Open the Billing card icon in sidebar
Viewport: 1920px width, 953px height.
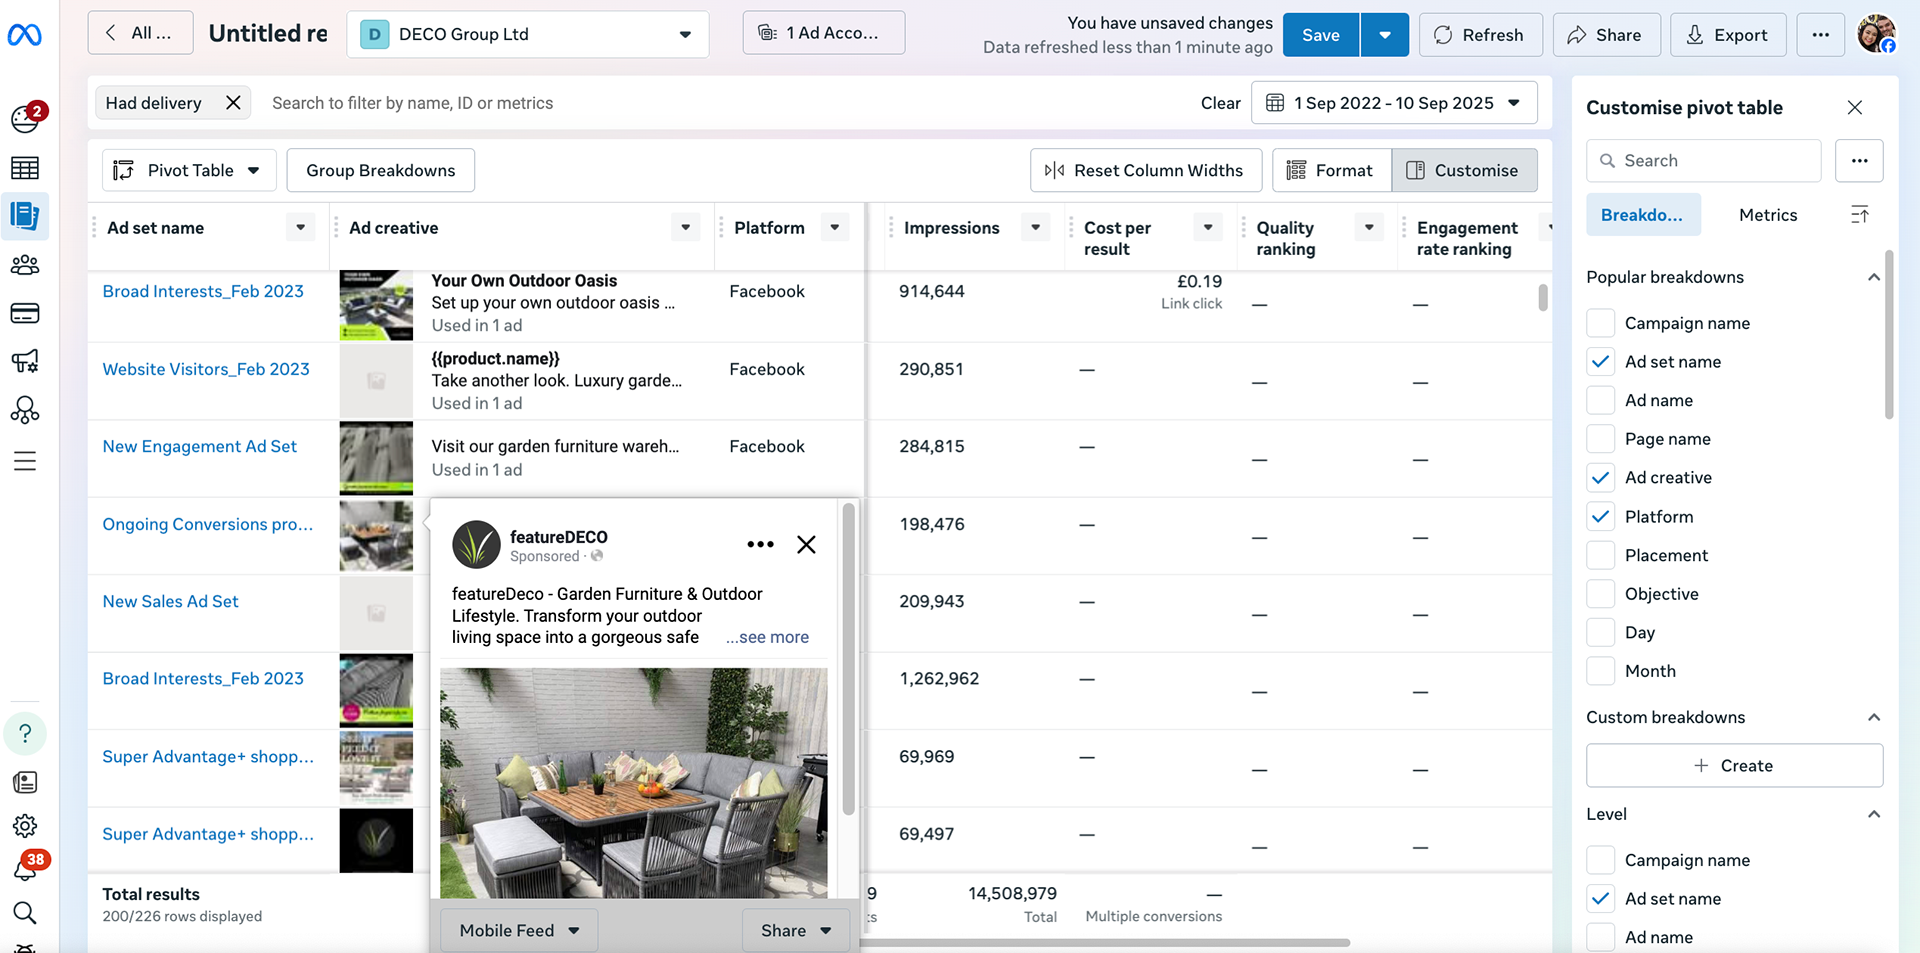tap(25, 313)
